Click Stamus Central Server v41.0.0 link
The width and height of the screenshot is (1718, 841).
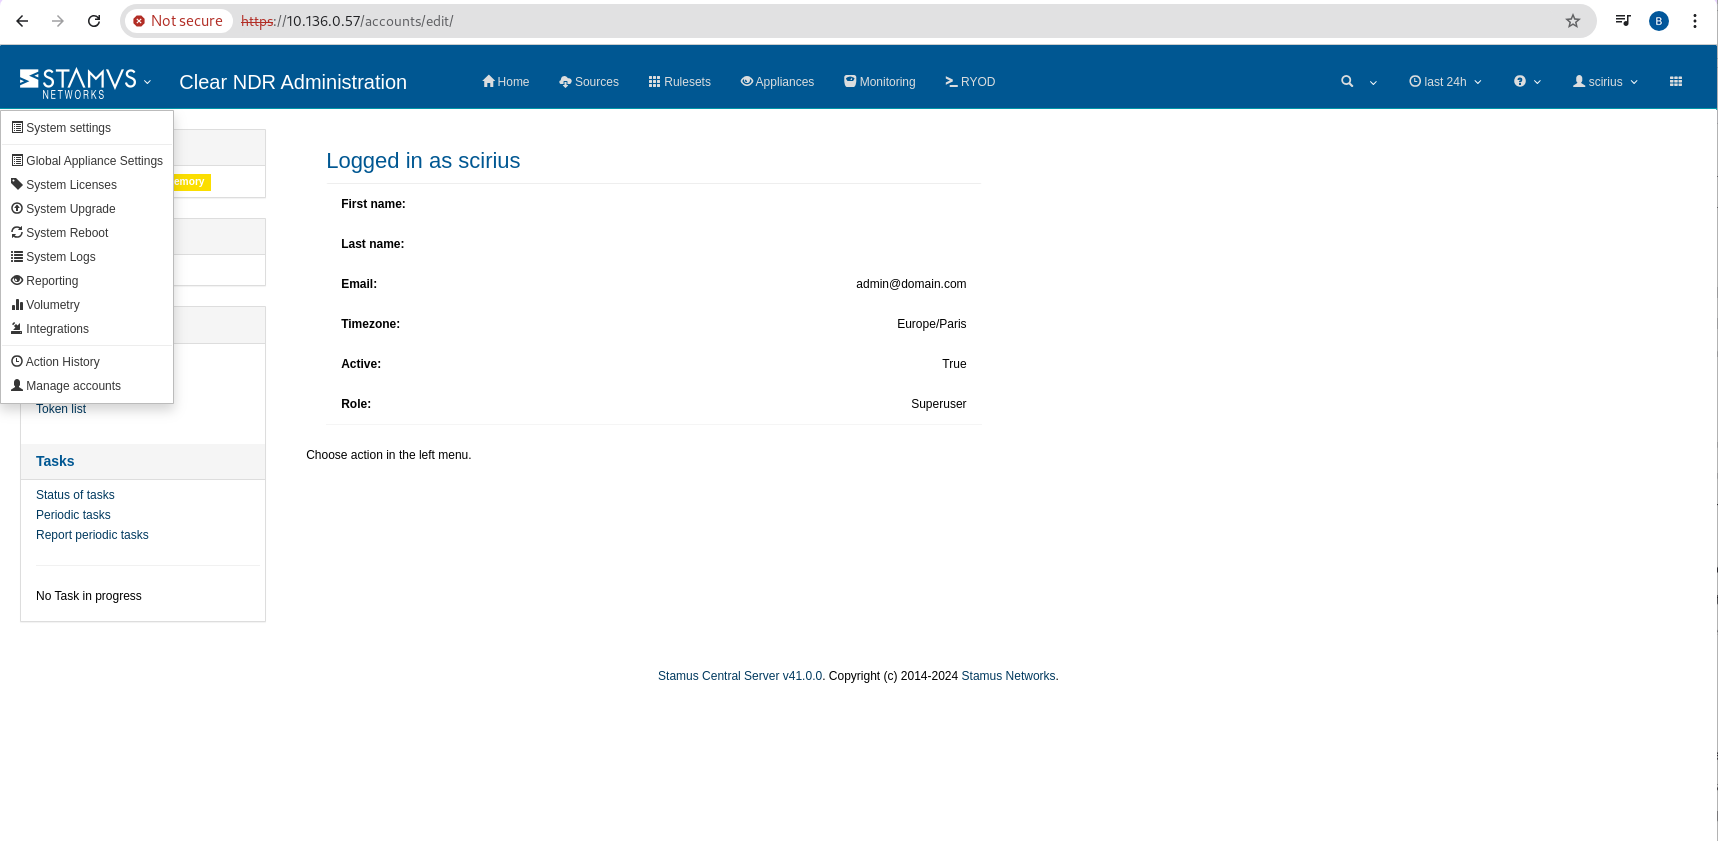[x=739, y=676]
